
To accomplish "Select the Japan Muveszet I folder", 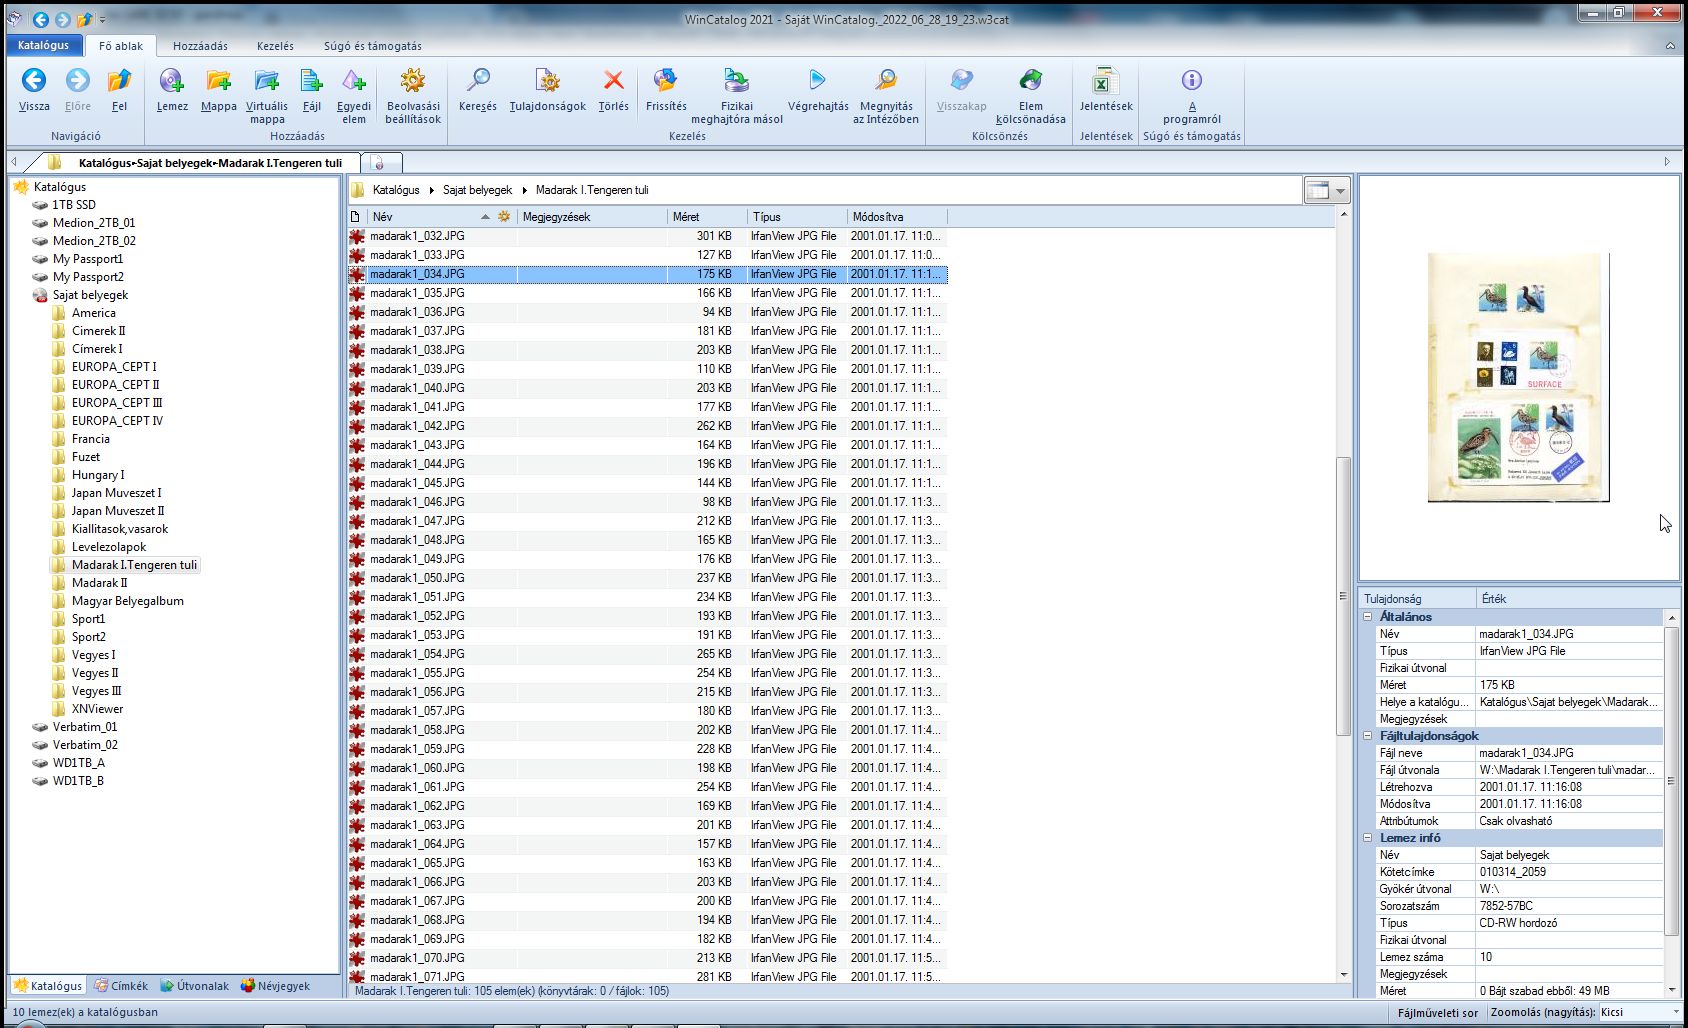I will tap(116, 493).
